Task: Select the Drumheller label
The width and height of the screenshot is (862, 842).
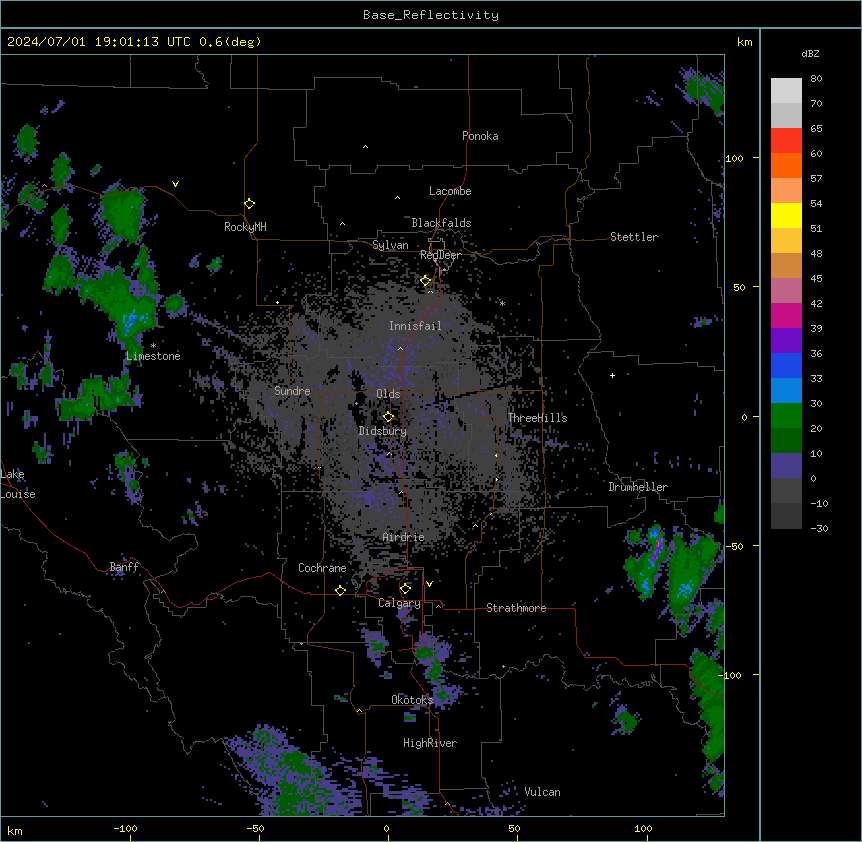Action: tap(638, 487)
